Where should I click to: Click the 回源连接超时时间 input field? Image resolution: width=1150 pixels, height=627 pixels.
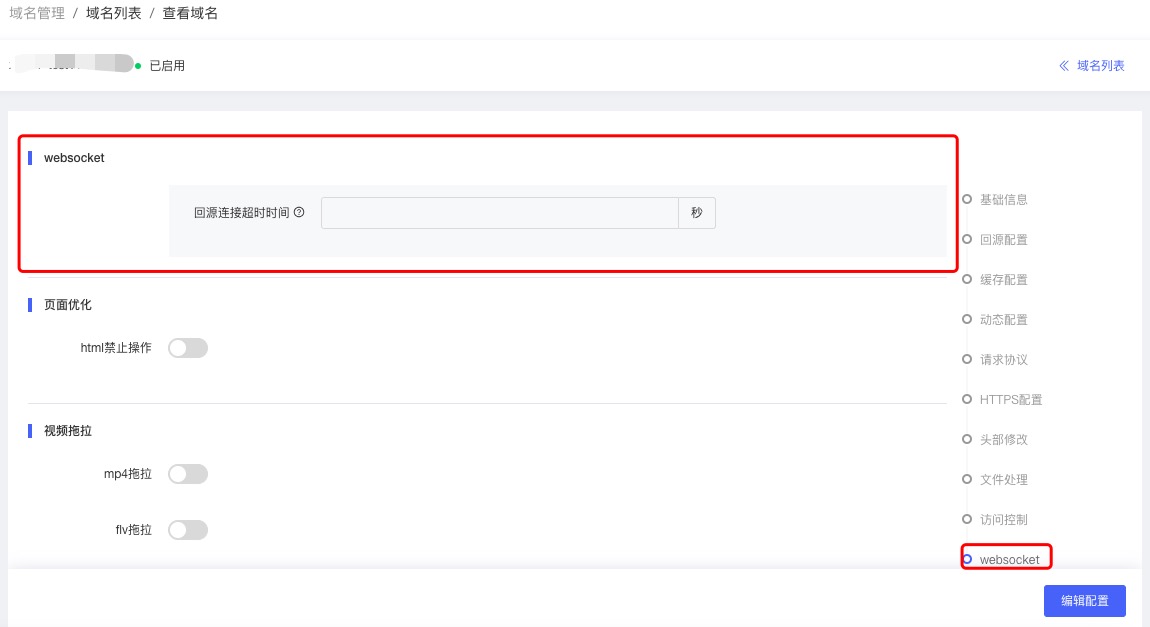coord(499,213)
